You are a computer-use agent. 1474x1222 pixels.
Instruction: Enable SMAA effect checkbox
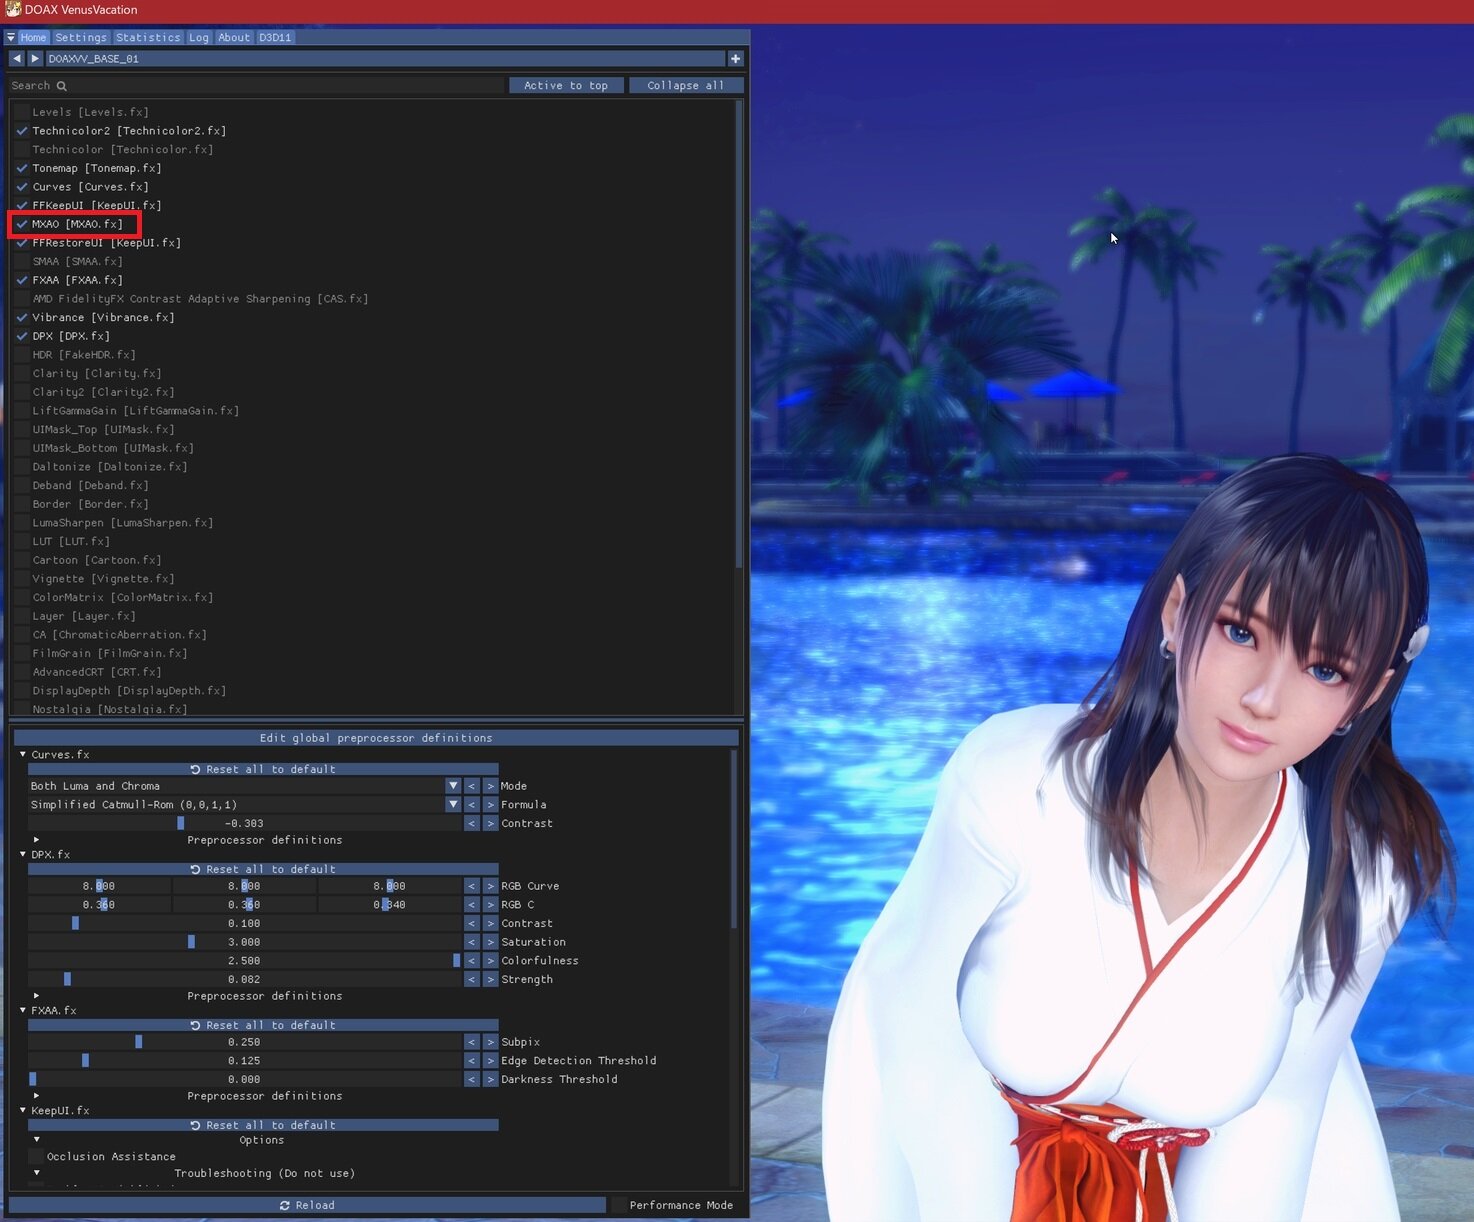click(21, 261)
